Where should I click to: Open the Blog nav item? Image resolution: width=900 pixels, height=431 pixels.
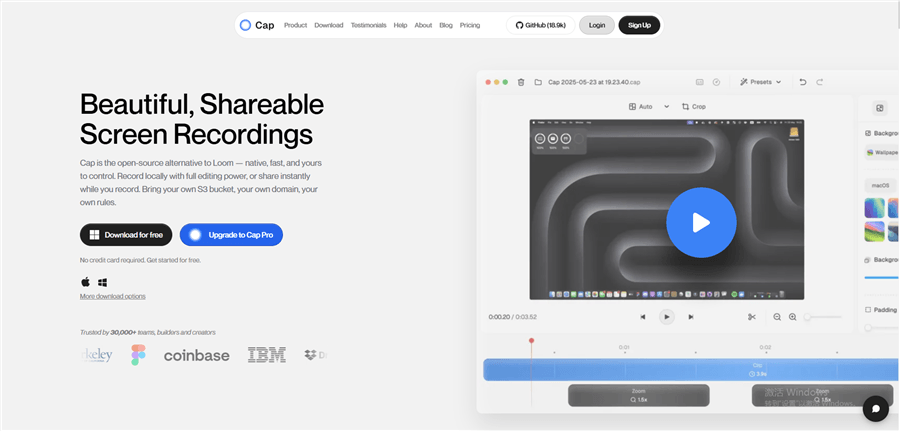point(446,25)
